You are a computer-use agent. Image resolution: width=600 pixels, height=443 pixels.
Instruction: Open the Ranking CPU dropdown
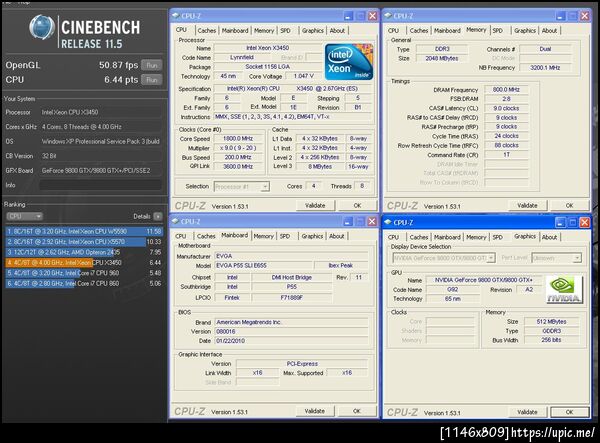click(x=24, y=216)
